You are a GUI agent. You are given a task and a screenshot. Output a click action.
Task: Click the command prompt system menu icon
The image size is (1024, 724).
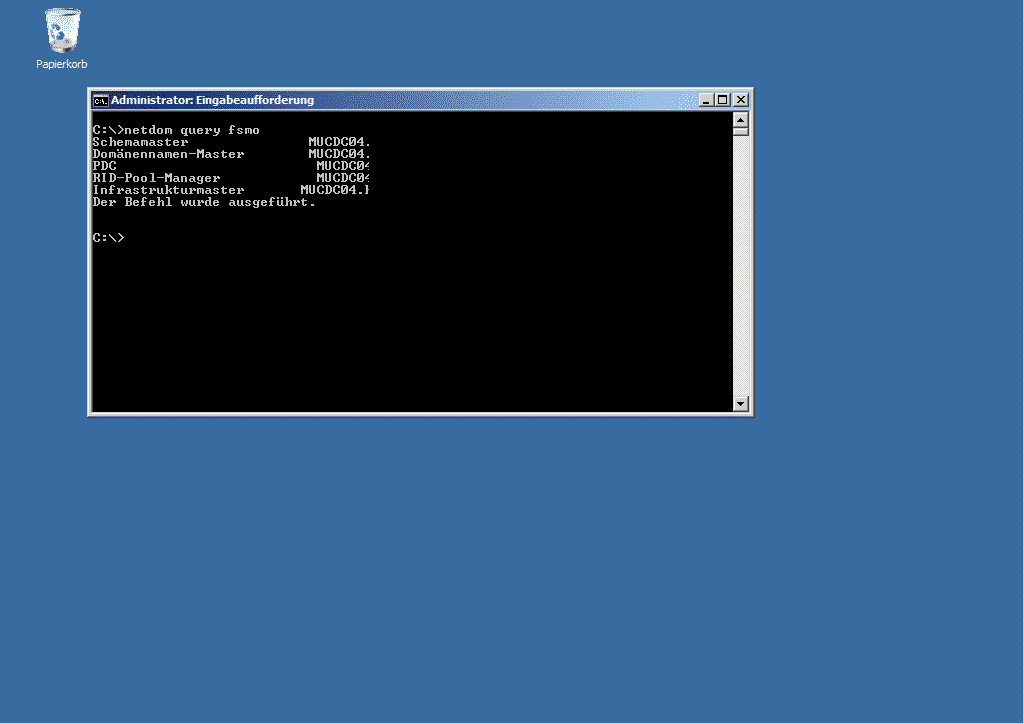[x=101, y=101]
